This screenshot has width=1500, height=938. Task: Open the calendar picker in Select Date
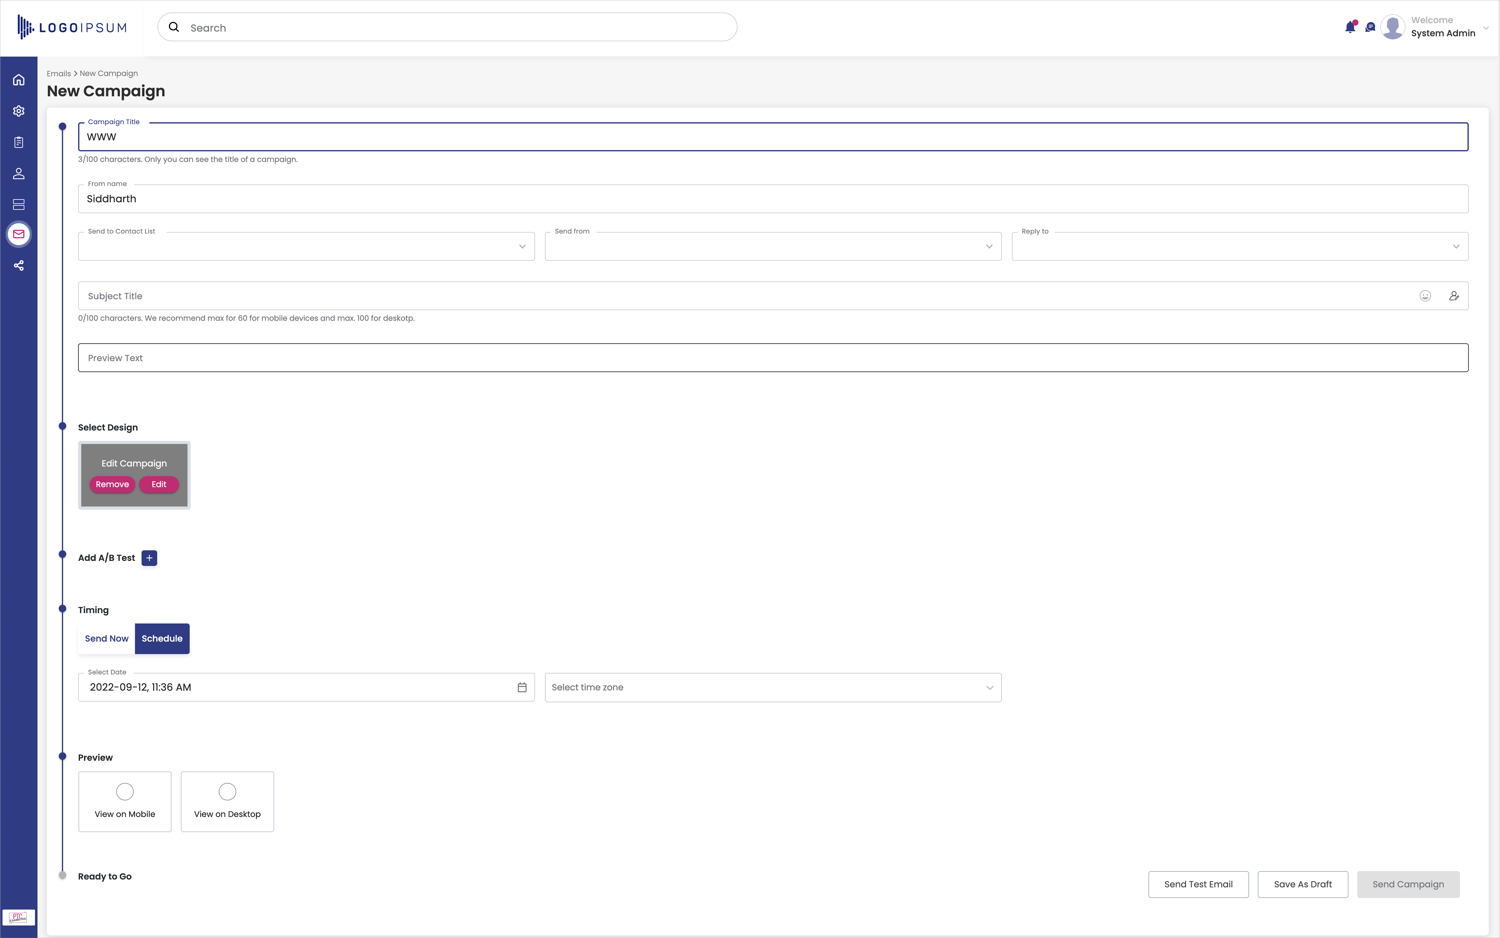(522, 688)
